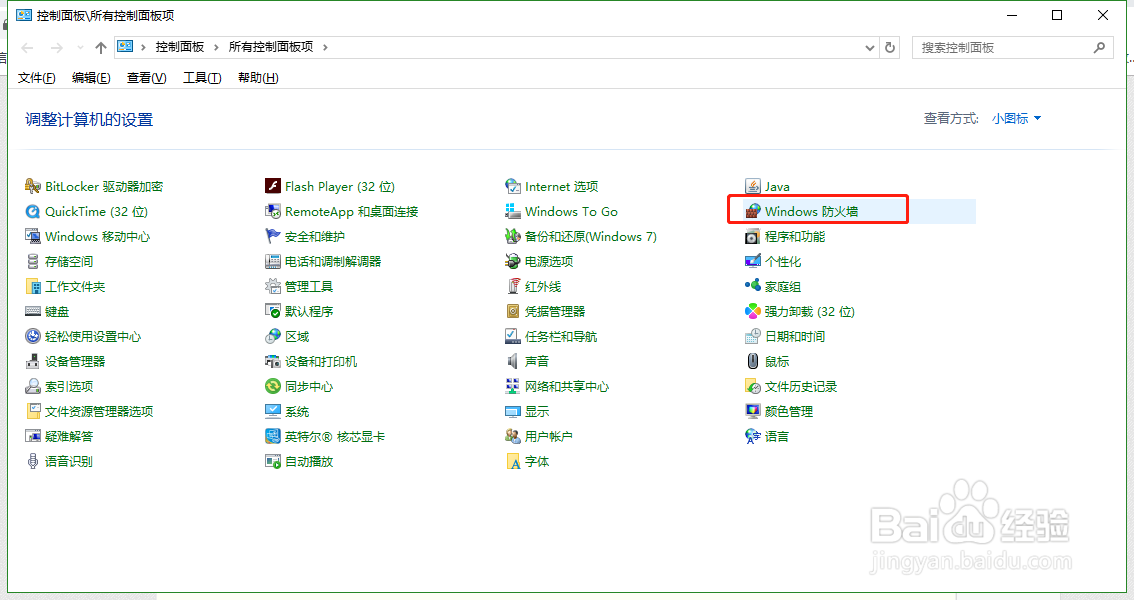Click the 凭据管理器 icon
1134x600 pixels.
[513, 312]
